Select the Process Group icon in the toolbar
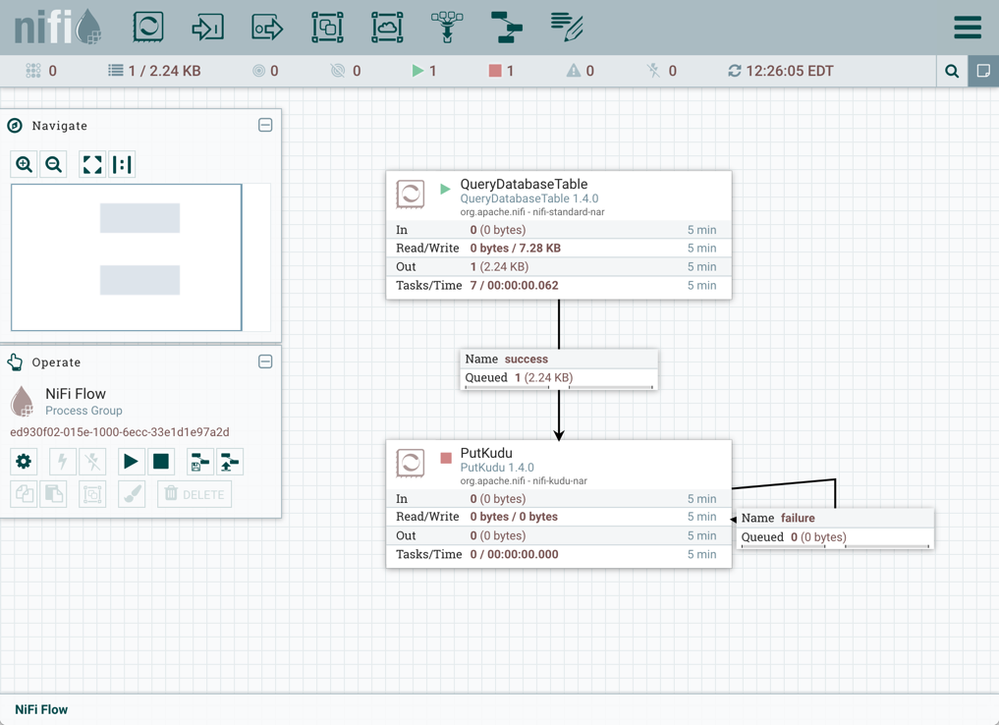 click(x=327, y=27)
